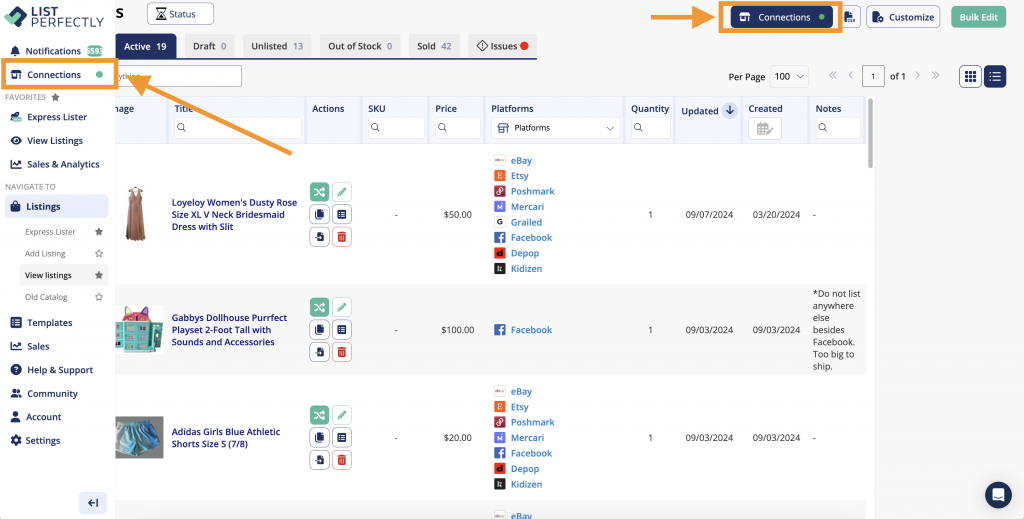
Task: Expand the Platforms filter dropdown
Action: [555, 128]
